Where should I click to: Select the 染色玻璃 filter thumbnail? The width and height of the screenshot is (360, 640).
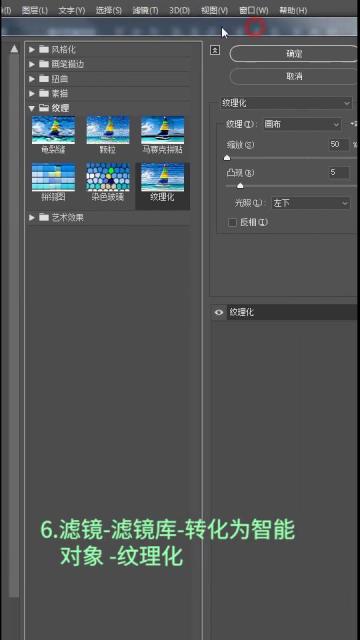pos(108,177)
